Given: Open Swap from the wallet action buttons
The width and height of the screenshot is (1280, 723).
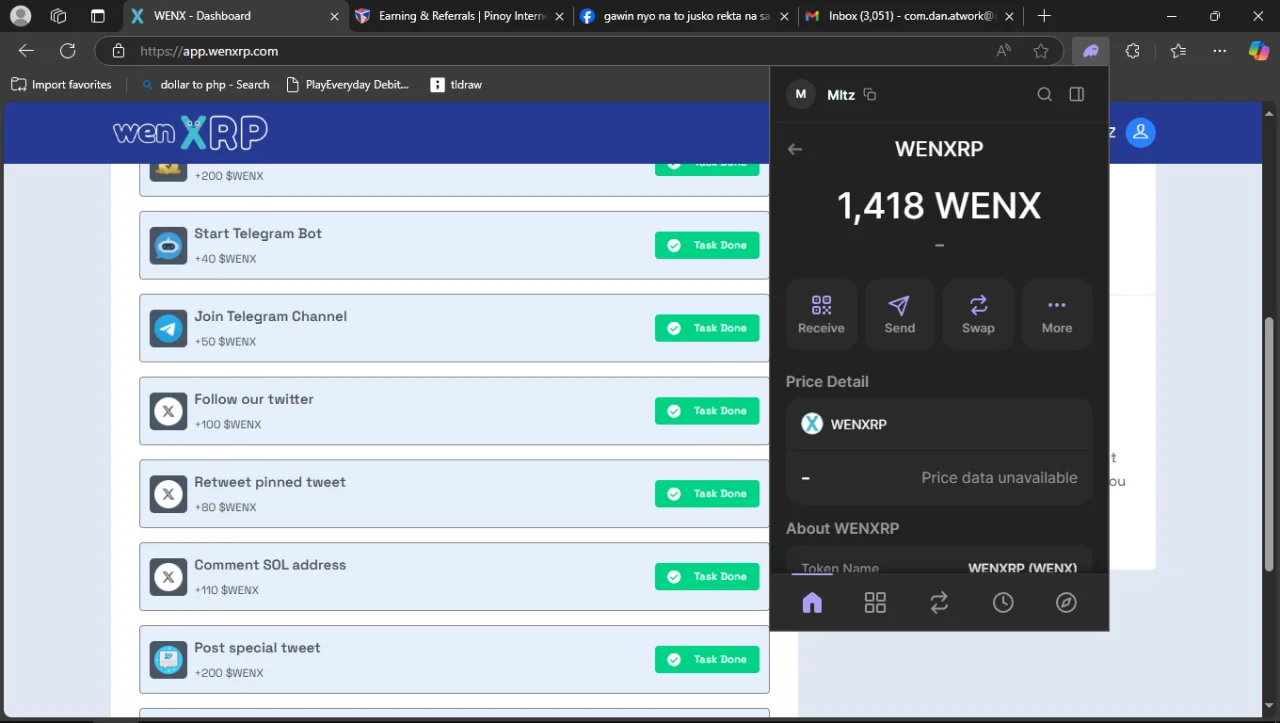Looking at the screenshot, I should pos(978,314).
